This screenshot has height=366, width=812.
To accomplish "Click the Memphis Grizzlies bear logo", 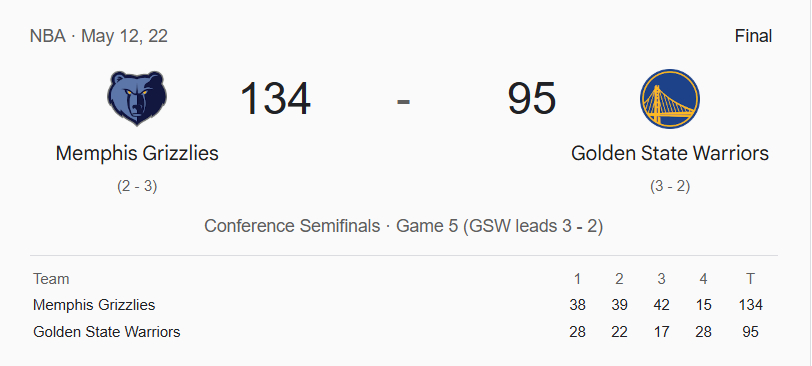I will point(137,99).
